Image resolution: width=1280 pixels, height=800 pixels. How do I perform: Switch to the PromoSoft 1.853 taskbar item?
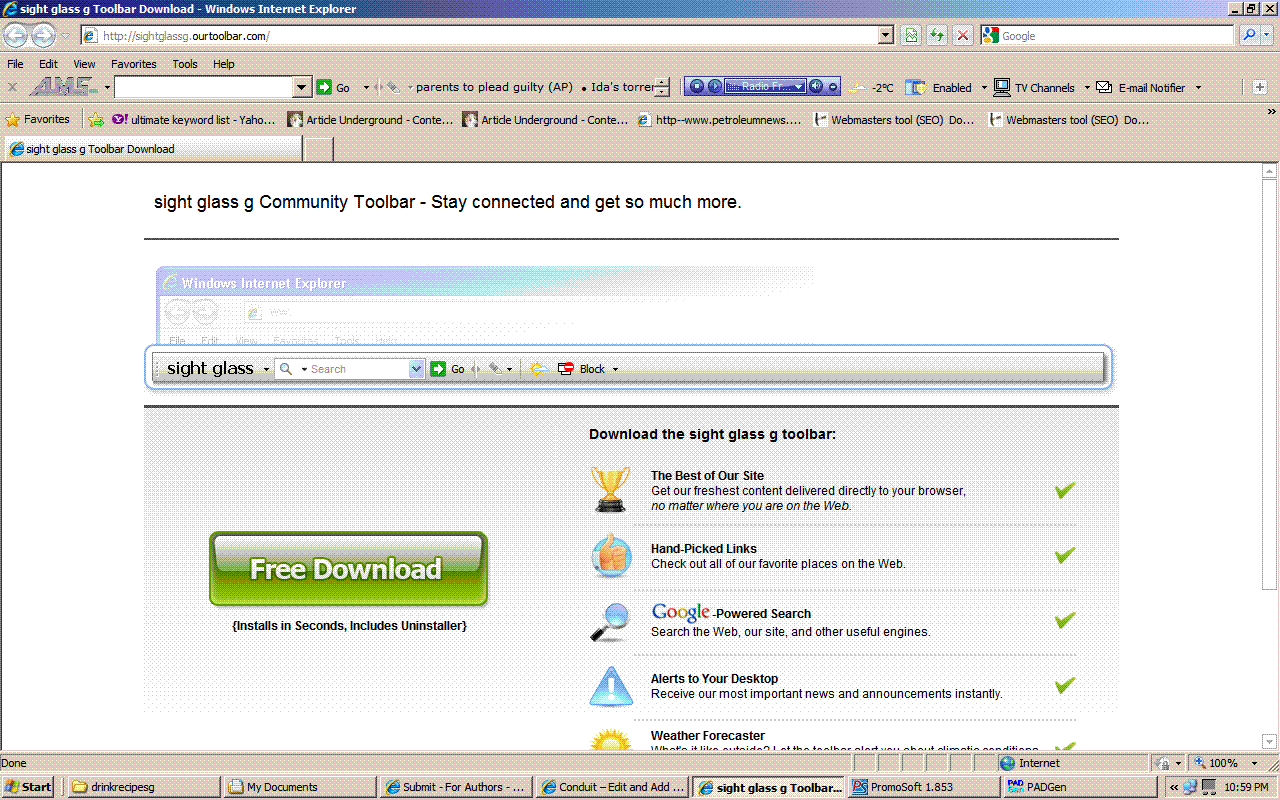pyautogui.click(x=922, y=787)
